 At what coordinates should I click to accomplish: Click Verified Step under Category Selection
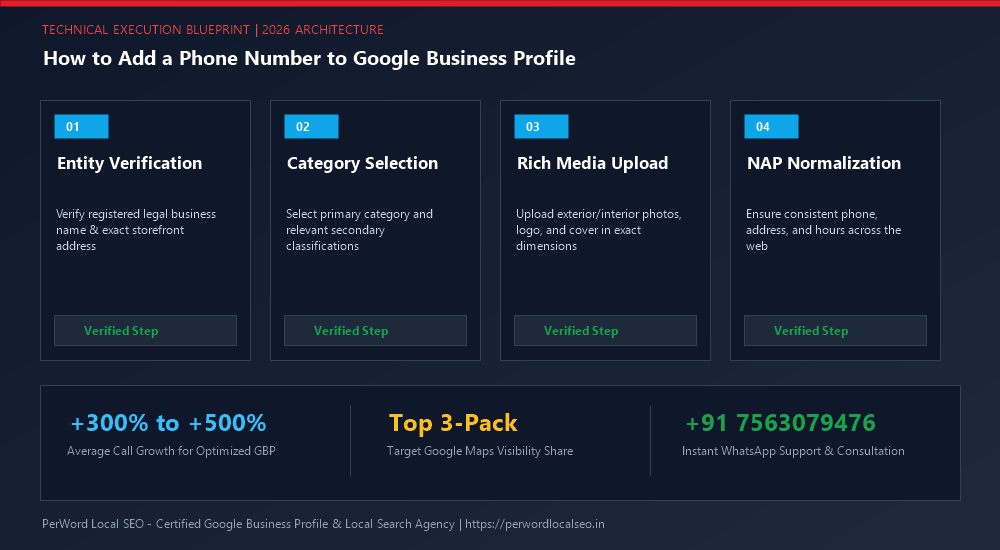click(x=375, y=331)
